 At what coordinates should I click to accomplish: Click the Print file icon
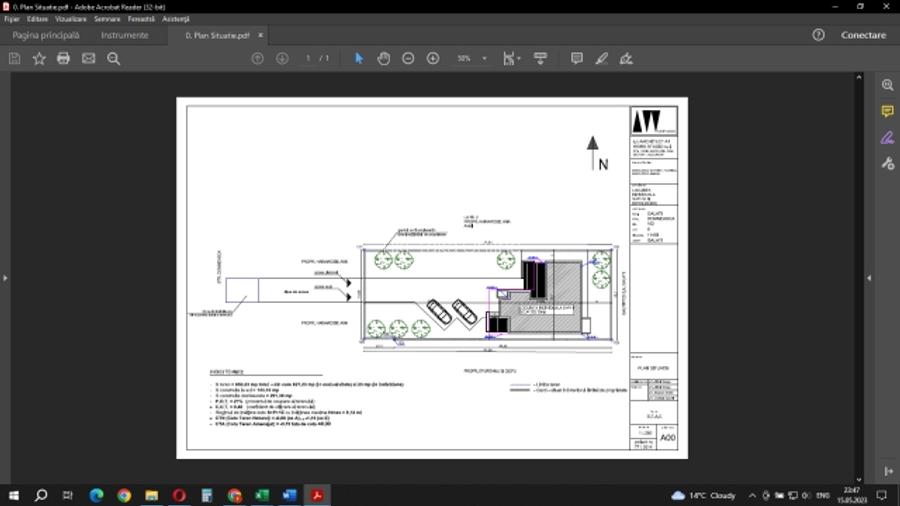pyautogui.click(x=63, y=59)
